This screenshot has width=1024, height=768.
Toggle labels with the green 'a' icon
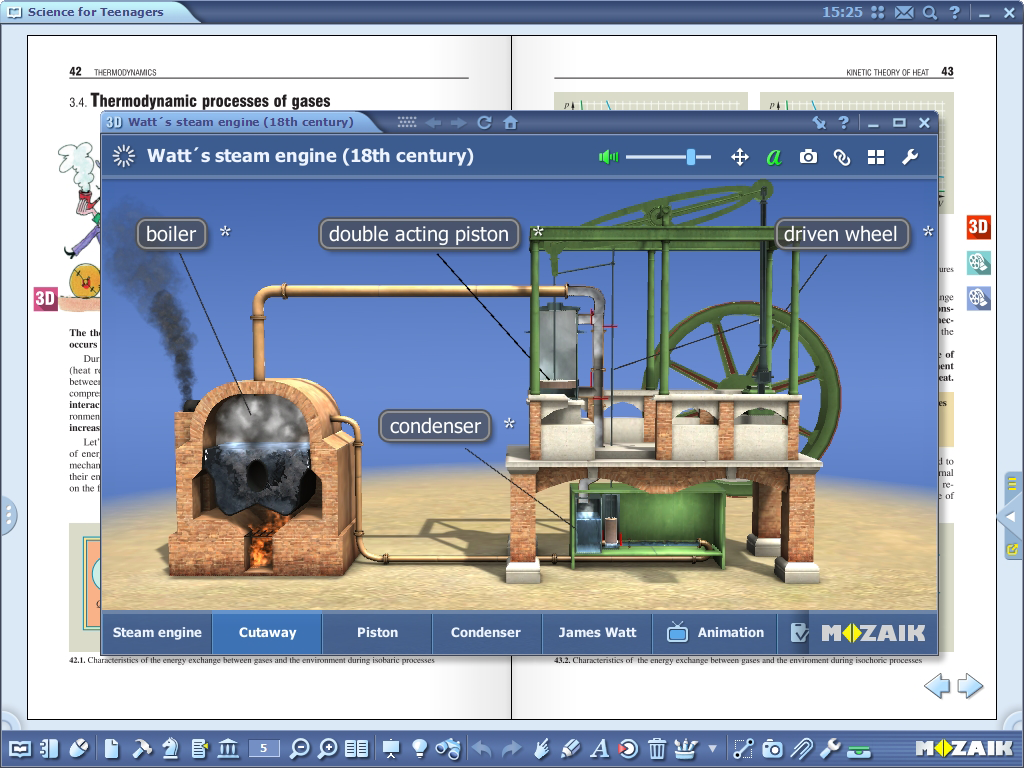click(x=773, y=157)
